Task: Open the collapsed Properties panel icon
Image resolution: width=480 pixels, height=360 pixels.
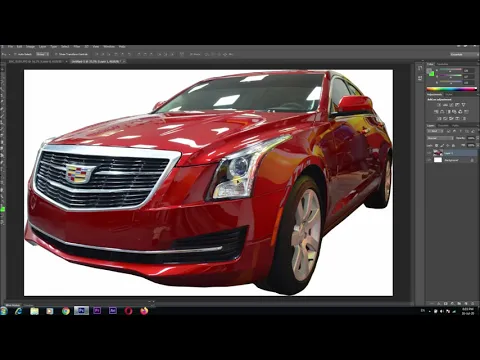Action: 420,78
